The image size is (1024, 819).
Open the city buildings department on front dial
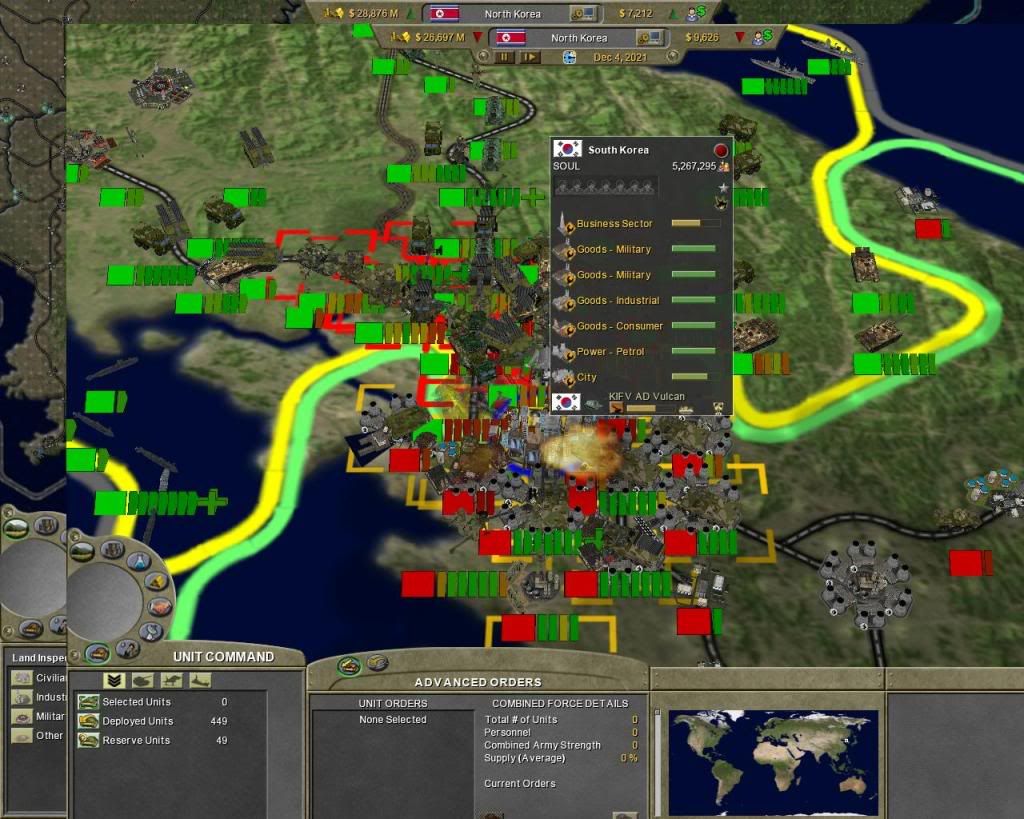click(112, 549)
